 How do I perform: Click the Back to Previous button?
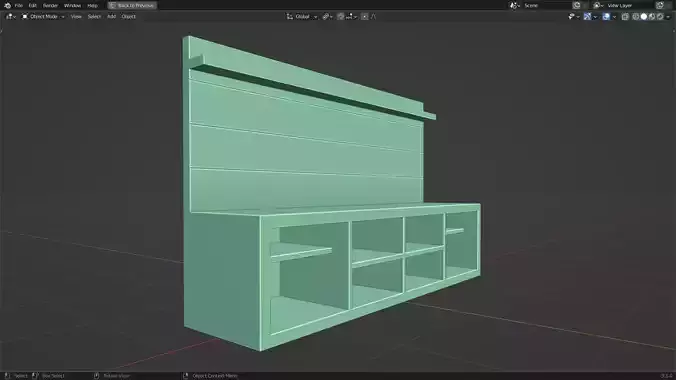coord(132,6)
